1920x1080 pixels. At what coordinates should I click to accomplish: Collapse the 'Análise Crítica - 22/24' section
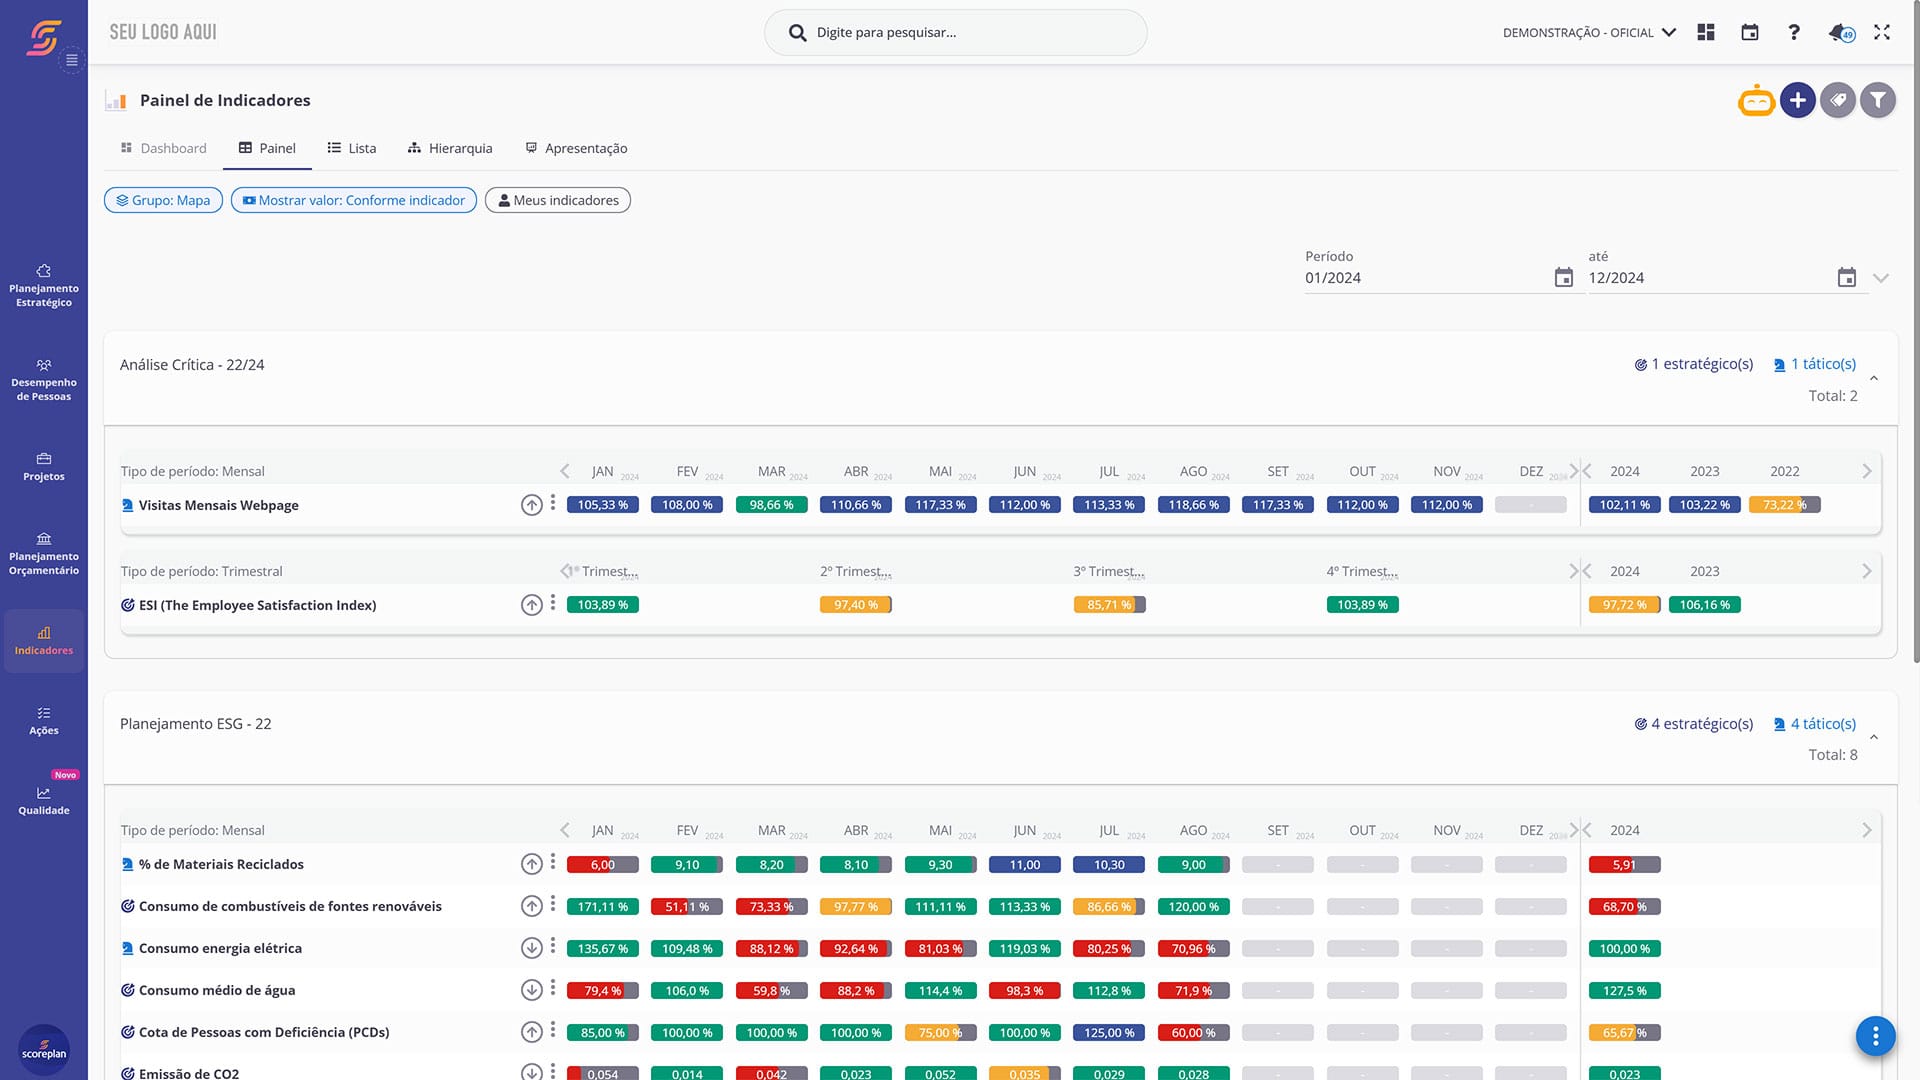1874,379
